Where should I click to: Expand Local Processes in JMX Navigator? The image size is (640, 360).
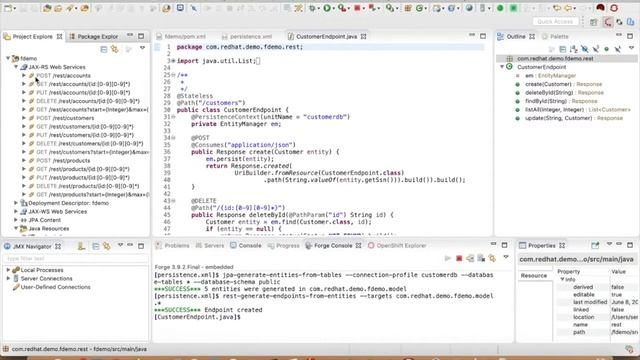(8, 270)
